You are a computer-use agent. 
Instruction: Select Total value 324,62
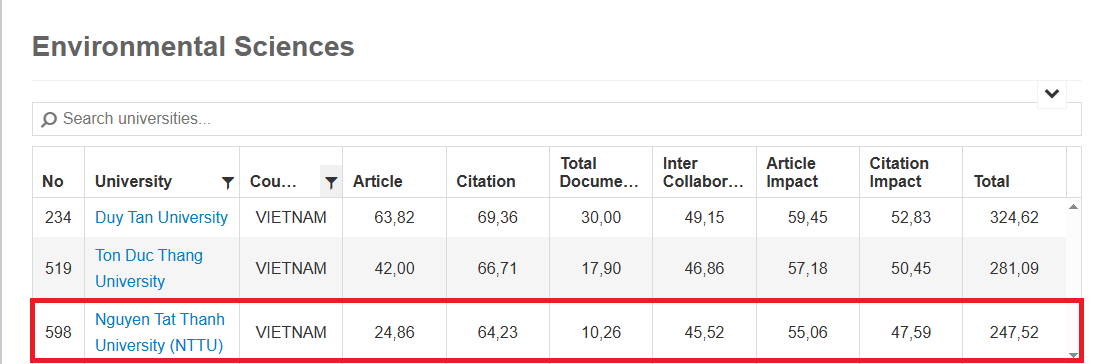pos(1014,217)
